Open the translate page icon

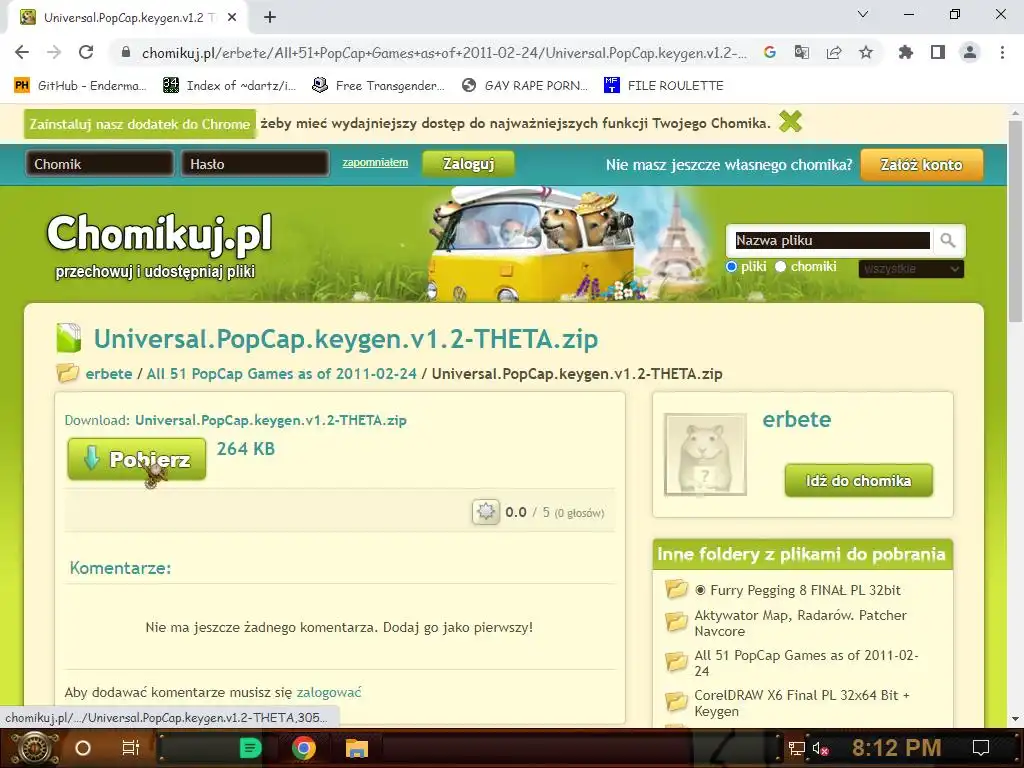(802, 52)
